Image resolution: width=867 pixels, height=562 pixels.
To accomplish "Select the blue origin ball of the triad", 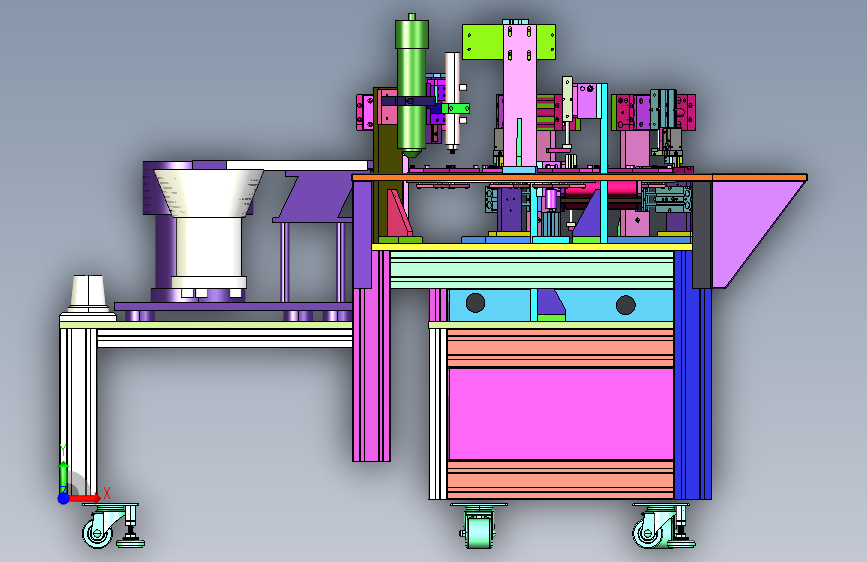I will [x=64, y=498].
